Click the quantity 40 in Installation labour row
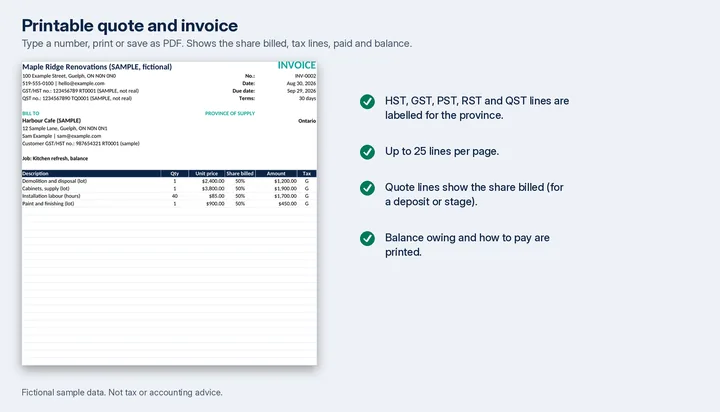 174,196
